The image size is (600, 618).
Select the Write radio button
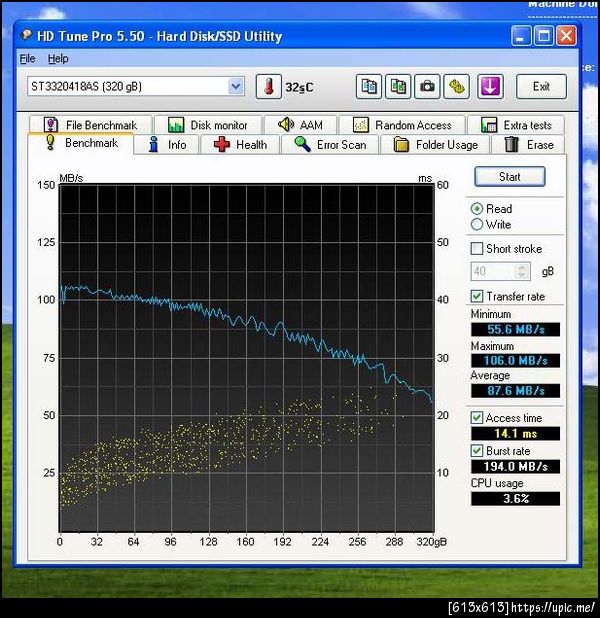477,224
